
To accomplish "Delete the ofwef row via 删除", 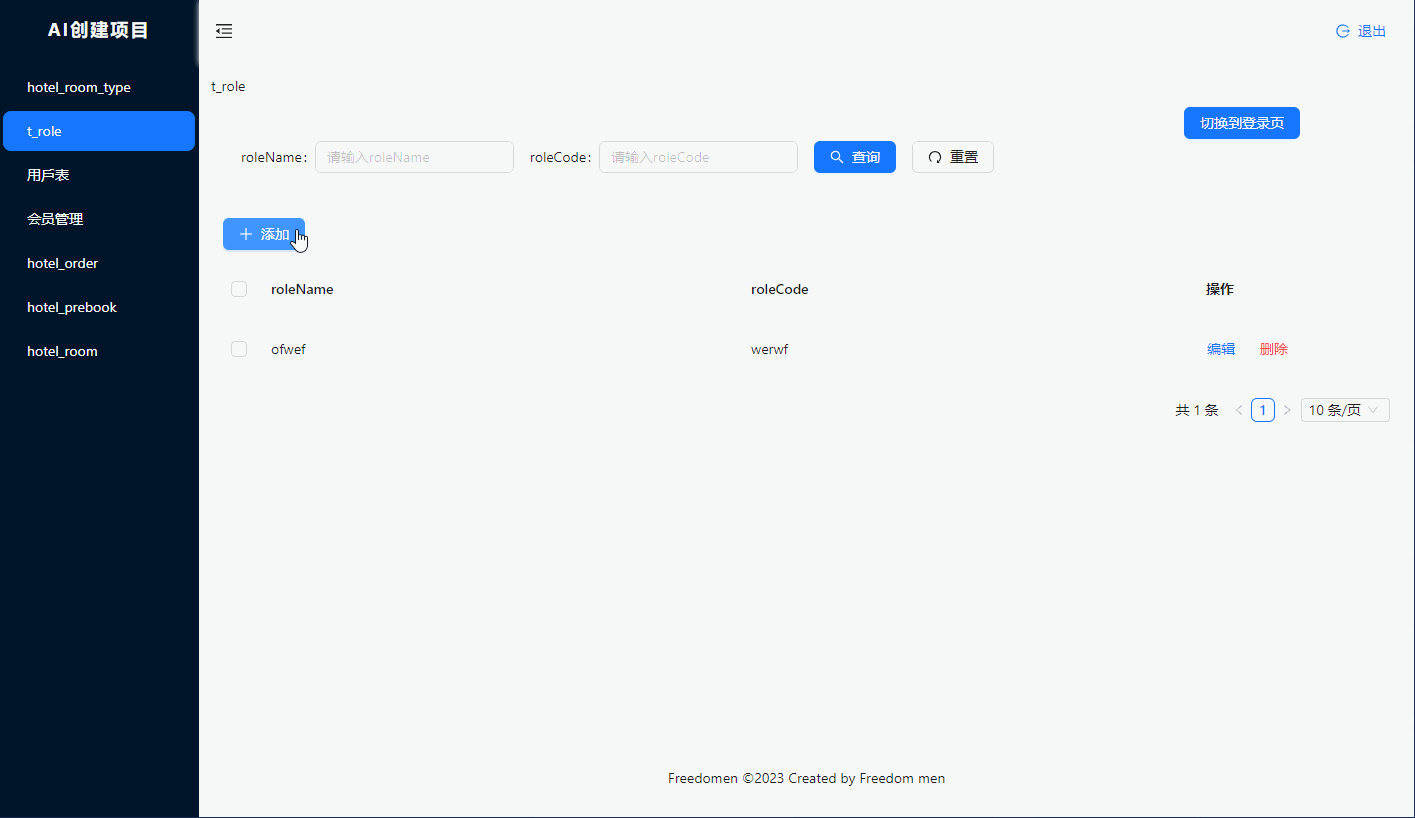I will pos(1274,349).
